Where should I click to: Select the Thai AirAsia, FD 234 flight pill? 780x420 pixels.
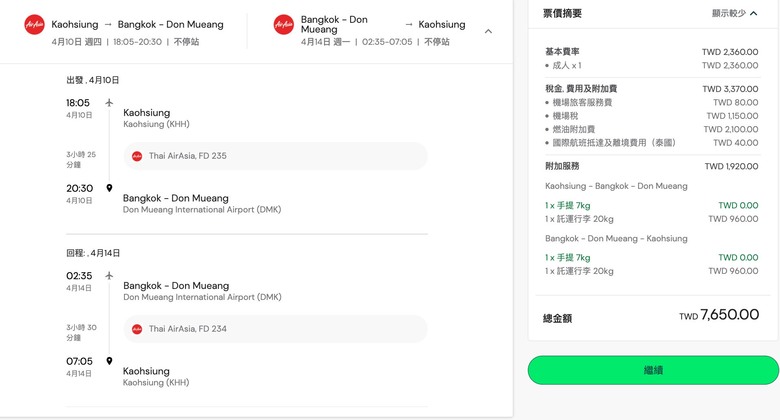[x=276, y=329]
